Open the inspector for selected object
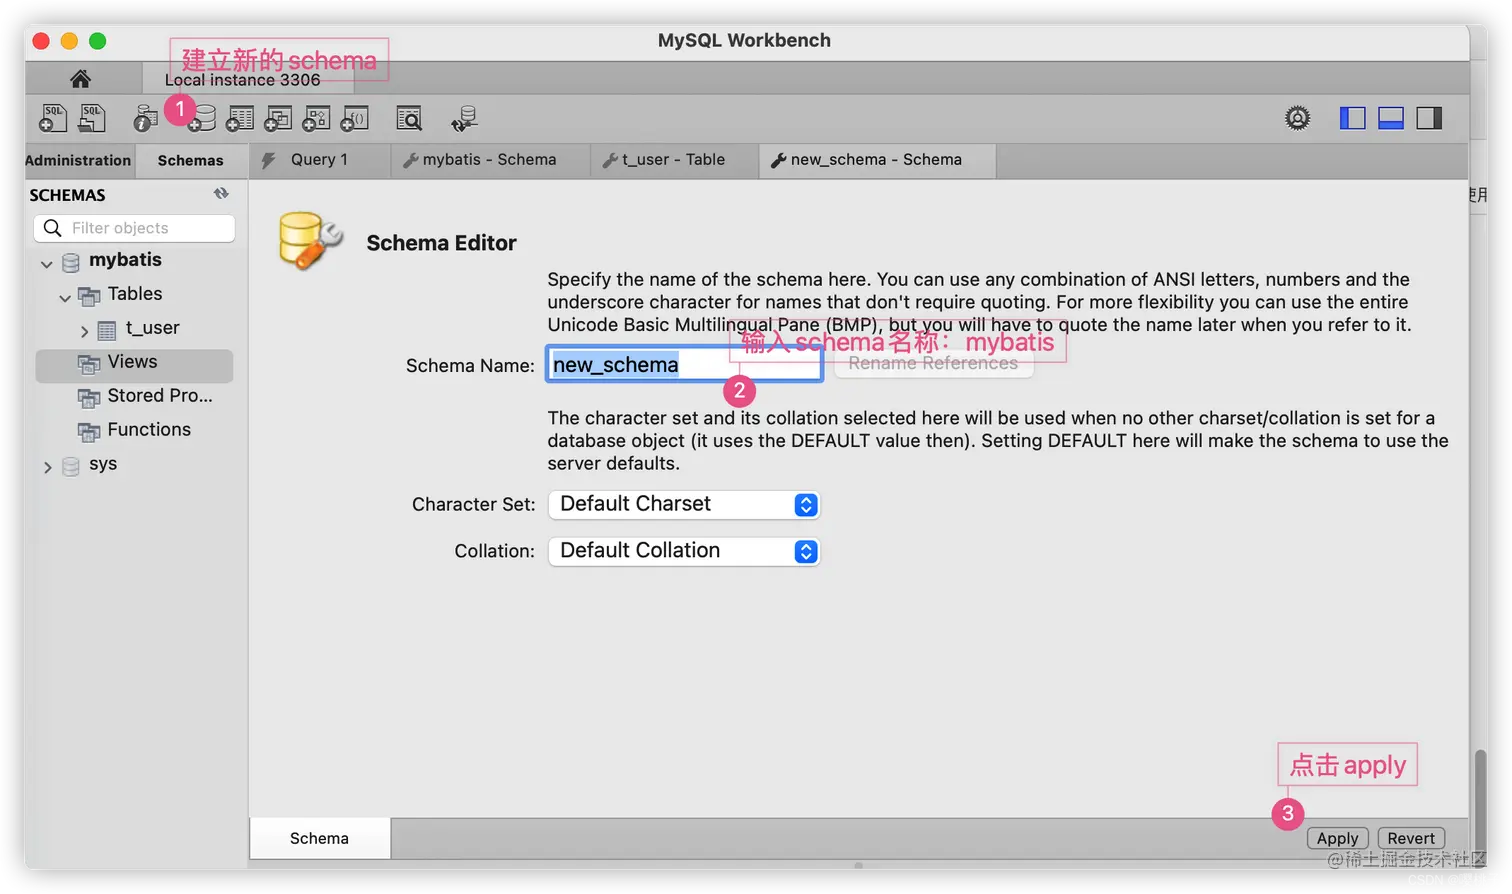The height and width of the screenshot is (894, 1512). click(x=145, y=119)
